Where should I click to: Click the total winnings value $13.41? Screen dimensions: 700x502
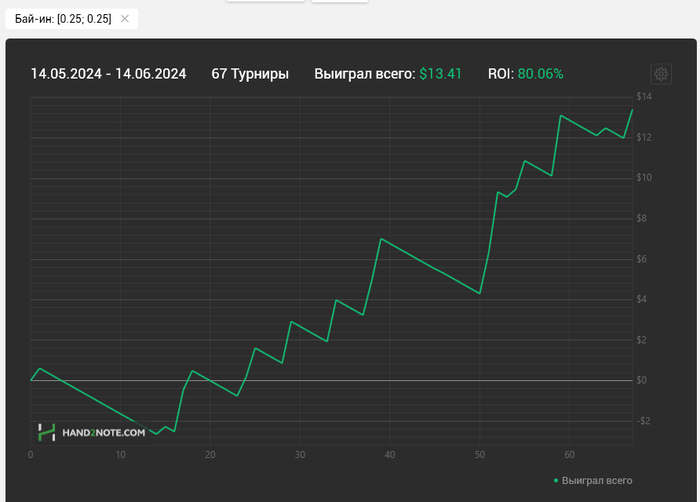point(440,74)
